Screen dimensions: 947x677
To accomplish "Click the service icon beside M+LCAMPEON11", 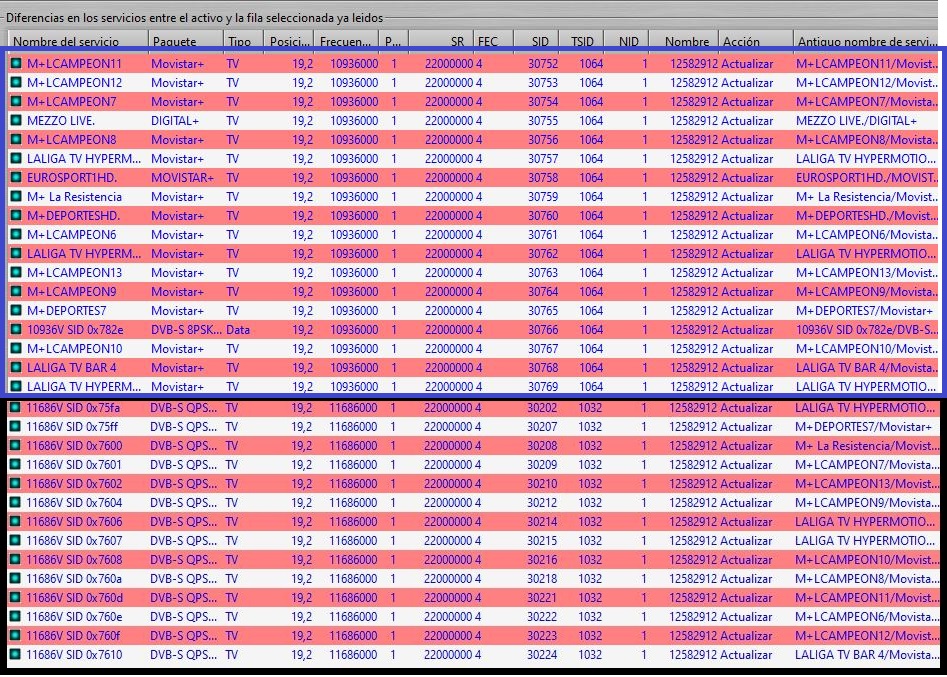I will [x=16, y=63].
